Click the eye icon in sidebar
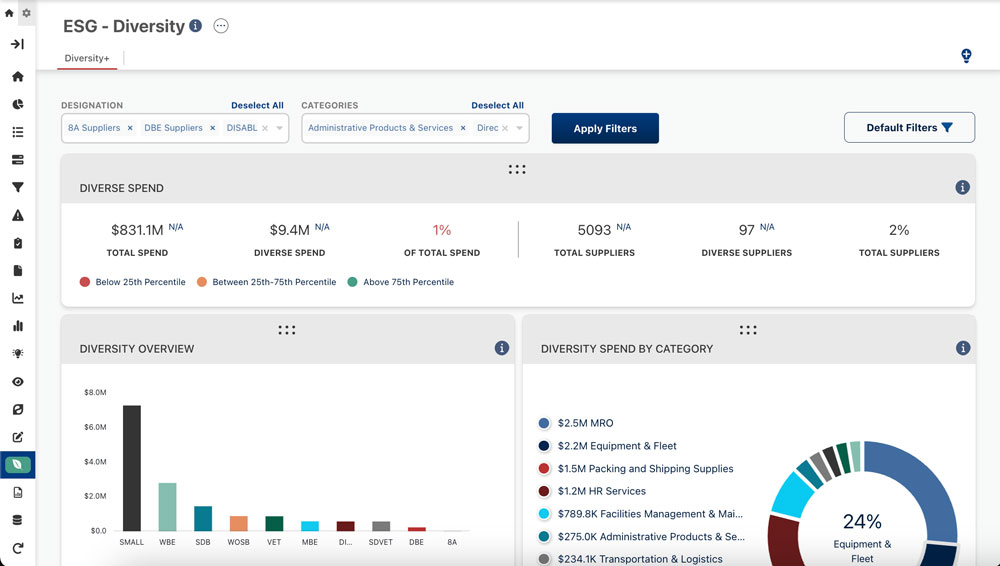 [x=18, y=382]
